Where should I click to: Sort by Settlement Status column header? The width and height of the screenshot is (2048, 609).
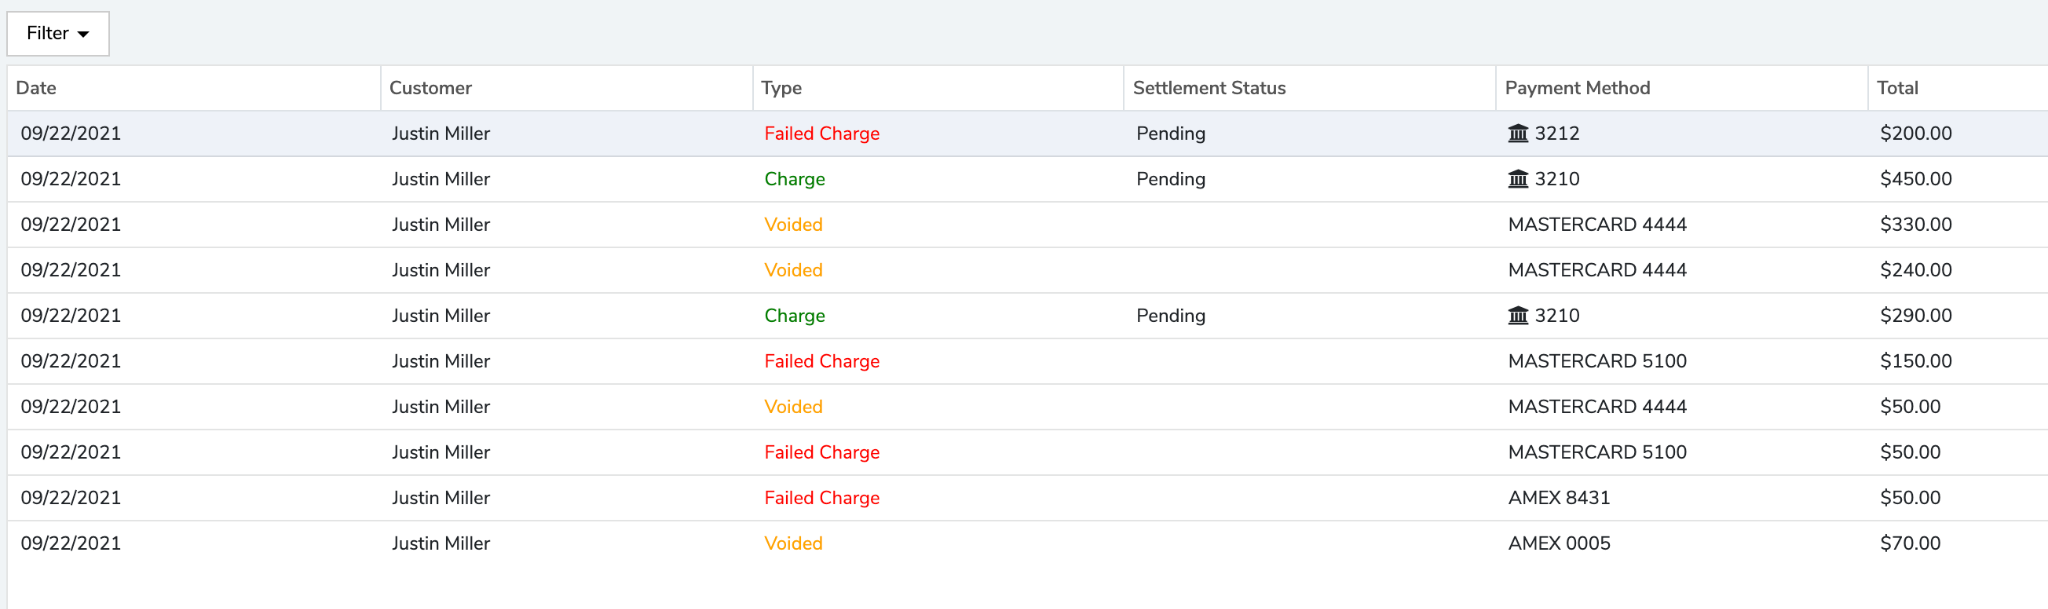click(x=1209, y=88)
